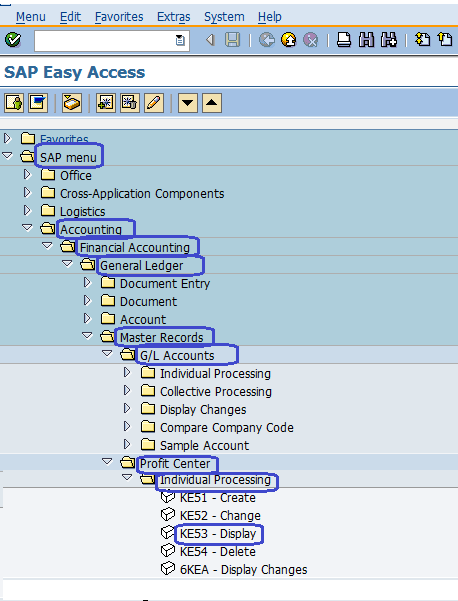Screen dimensions: 458x601
Task: Expand the Favorites tree node
Action: pos(7,138)
